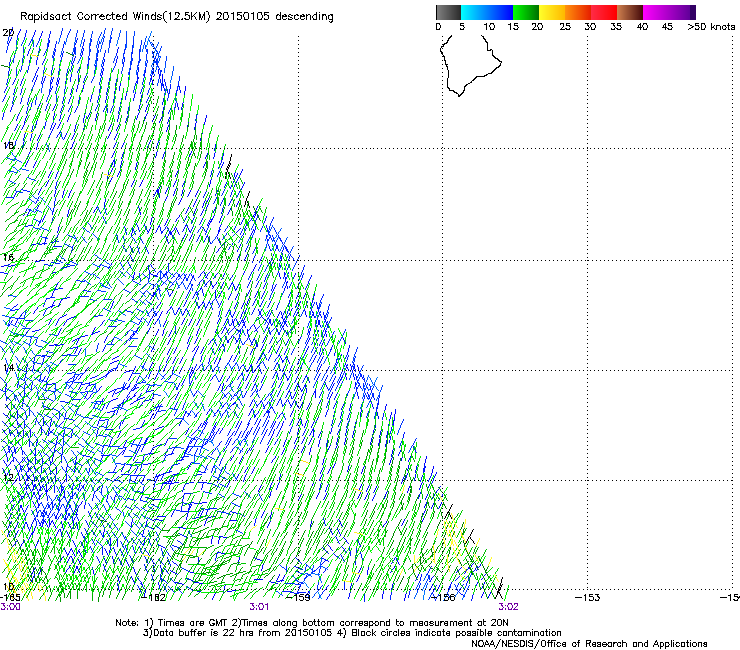The image size is (740, 650).
Task: Click the latitude label '14'
Action: click(8, 368)
